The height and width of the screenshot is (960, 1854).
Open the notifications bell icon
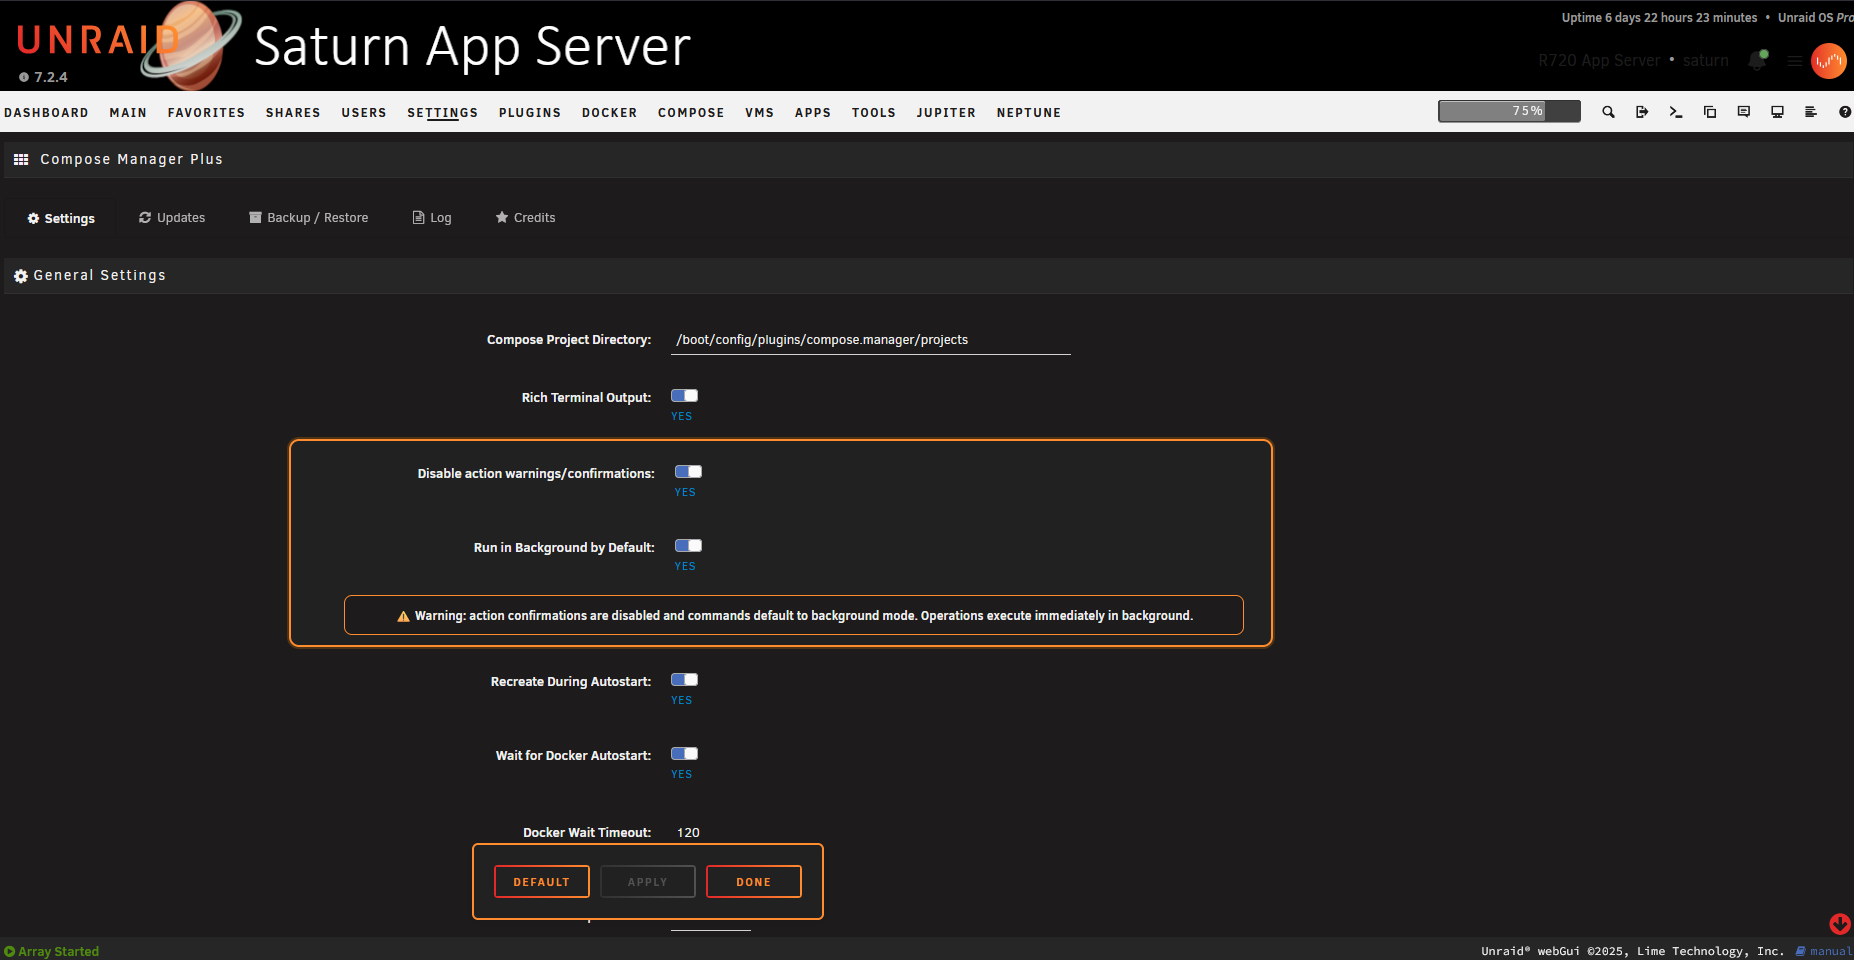(x=1758, y=60)
